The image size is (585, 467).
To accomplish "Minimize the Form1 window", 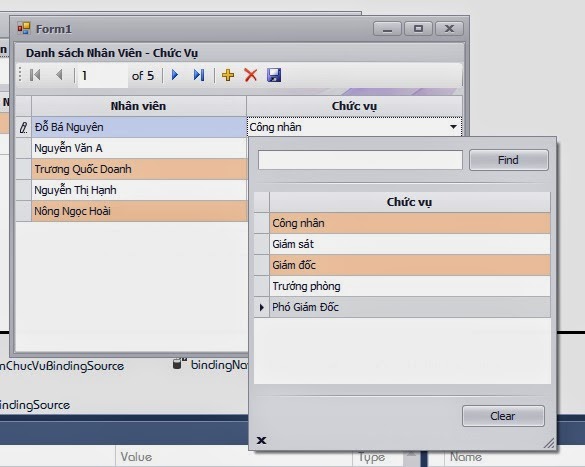I will coord(387,29).
